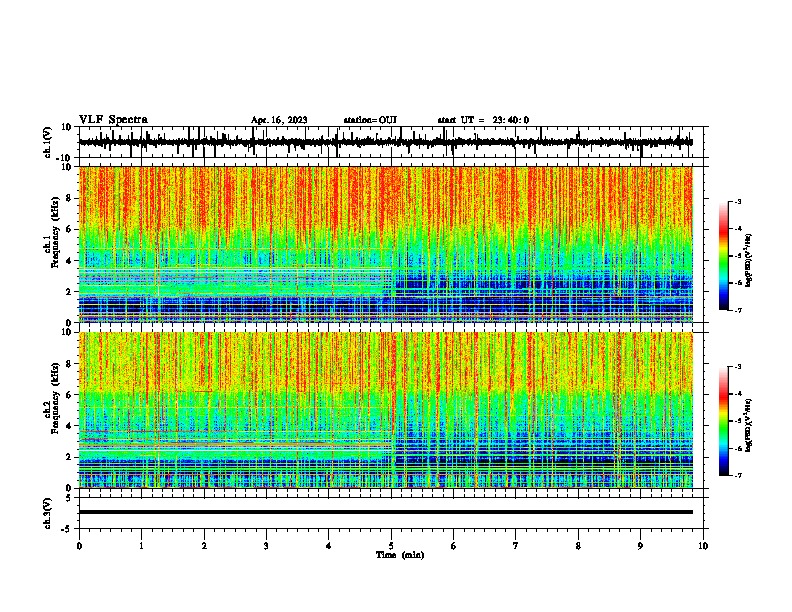Image resolution: width=792 pixels, height=612 pixels.
Task: Click the ch.2 frequency spectrogram panel
Action: click(386, 410)
